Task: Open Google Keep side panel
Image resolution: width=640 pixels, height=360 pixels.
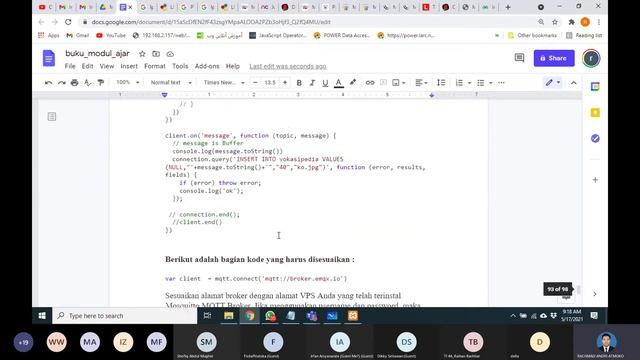Action: (x=595, y=113)
